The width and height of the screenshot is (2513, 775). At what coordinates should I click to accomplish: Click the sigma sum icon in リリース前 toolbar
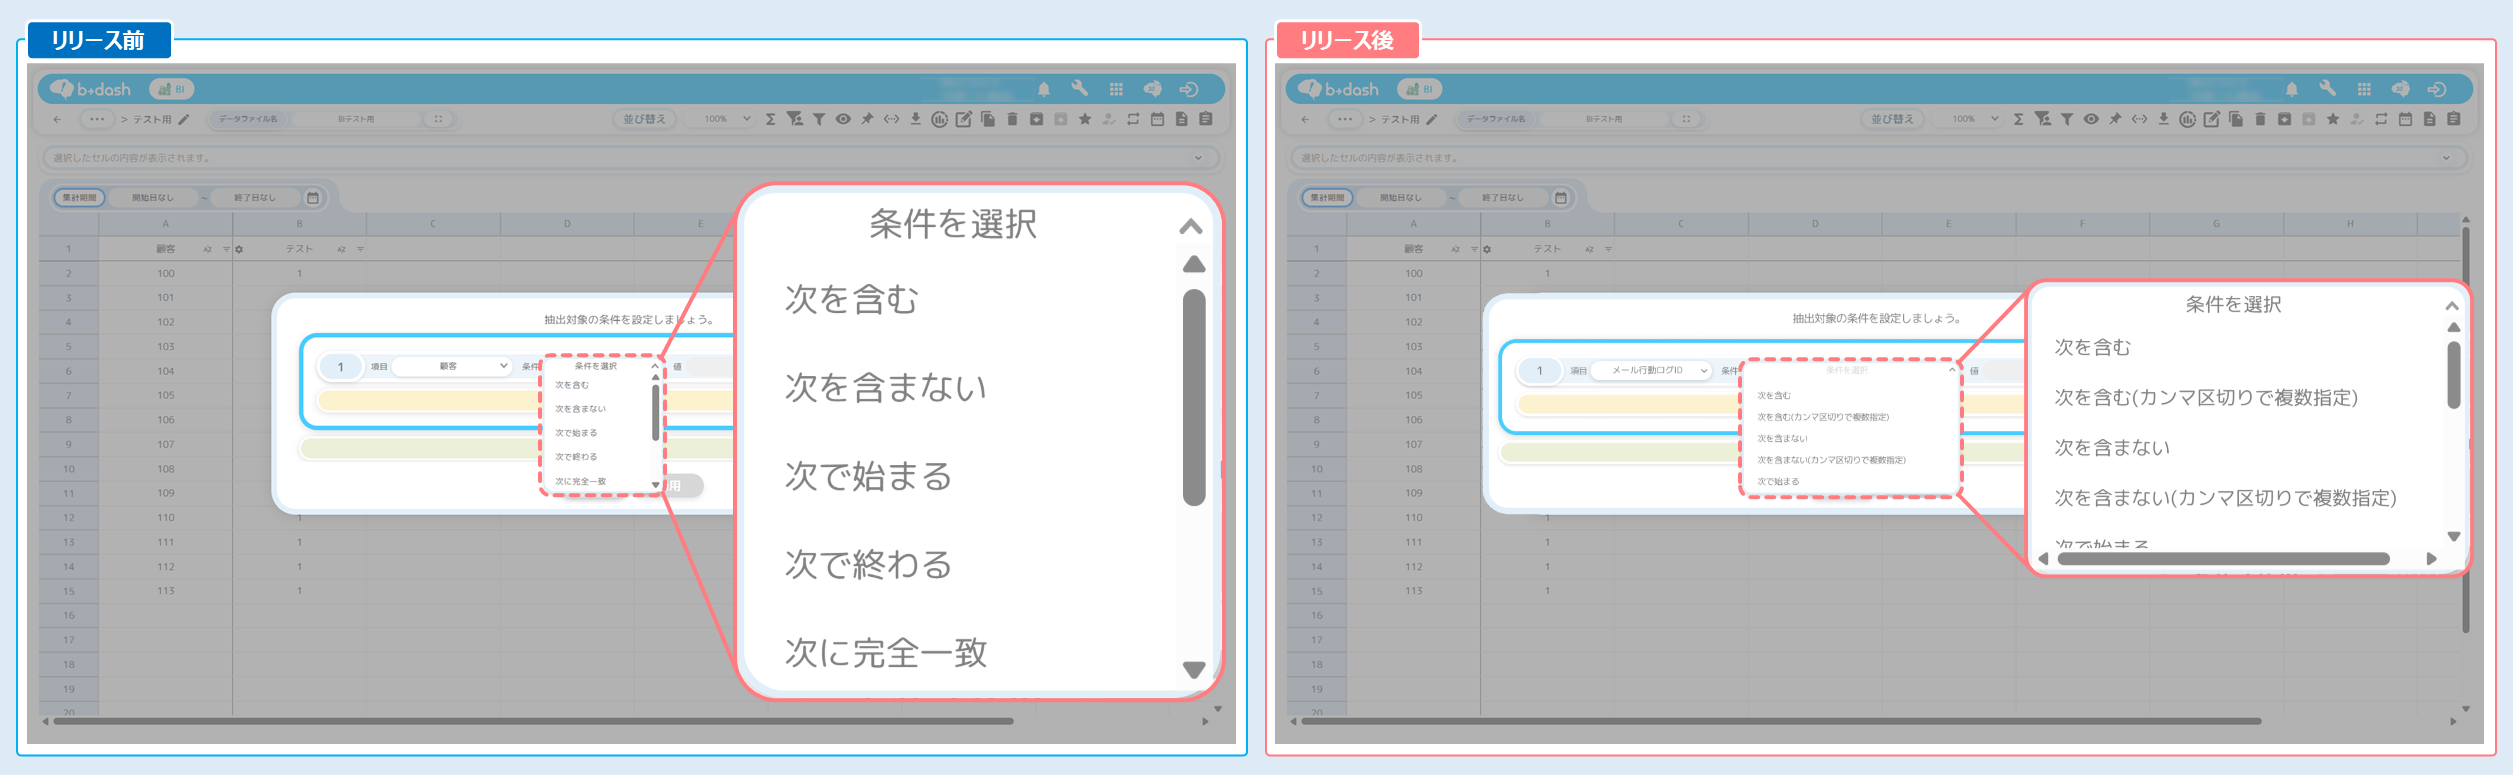coord(770,119)
